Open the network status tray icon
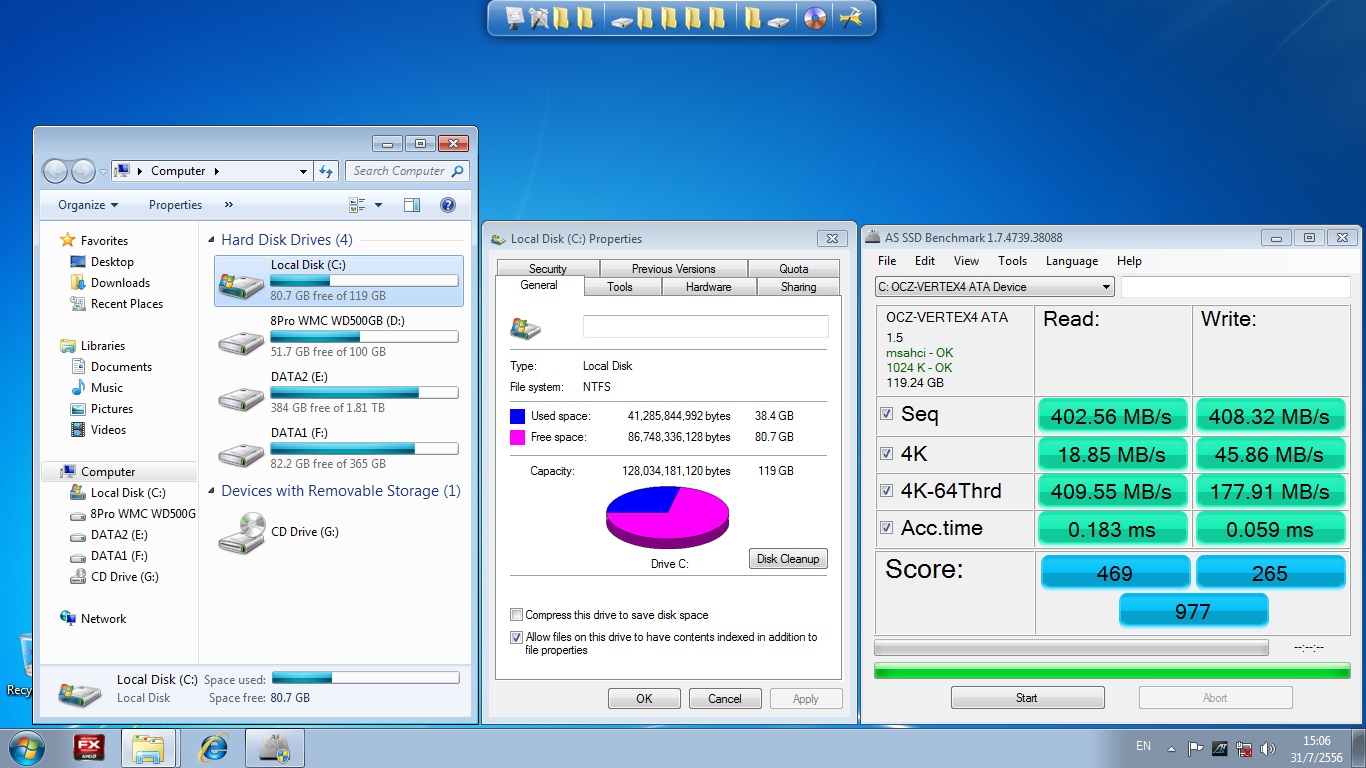The width and height of the screenshot is (1366, 768). coord(1244,748)
